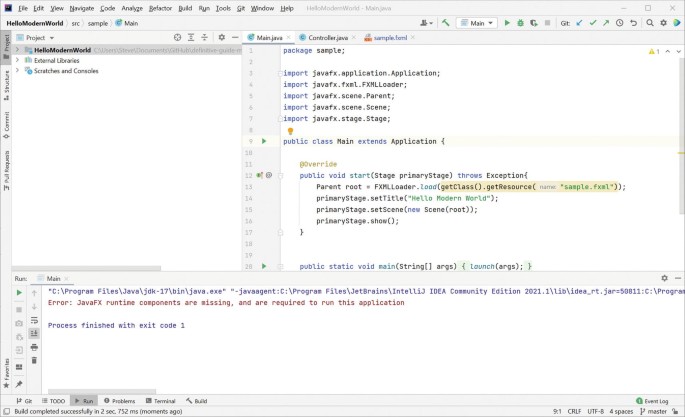Toggle the read-only lock icon in status bar
Viewport: 685px width, 417px height.
pyautogui.click(x=675, y=411)
